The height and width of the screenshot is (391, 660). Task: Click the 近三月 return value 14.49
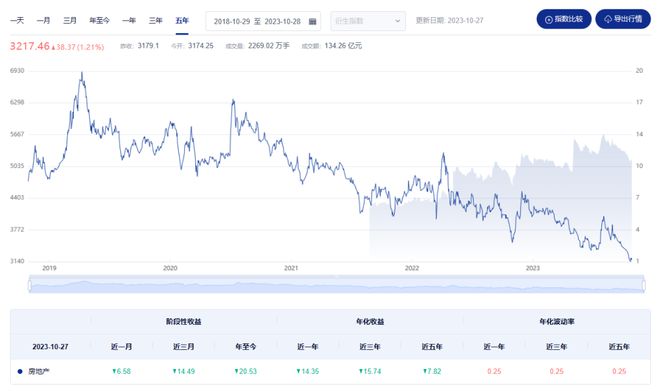click(x=184, y=371)
